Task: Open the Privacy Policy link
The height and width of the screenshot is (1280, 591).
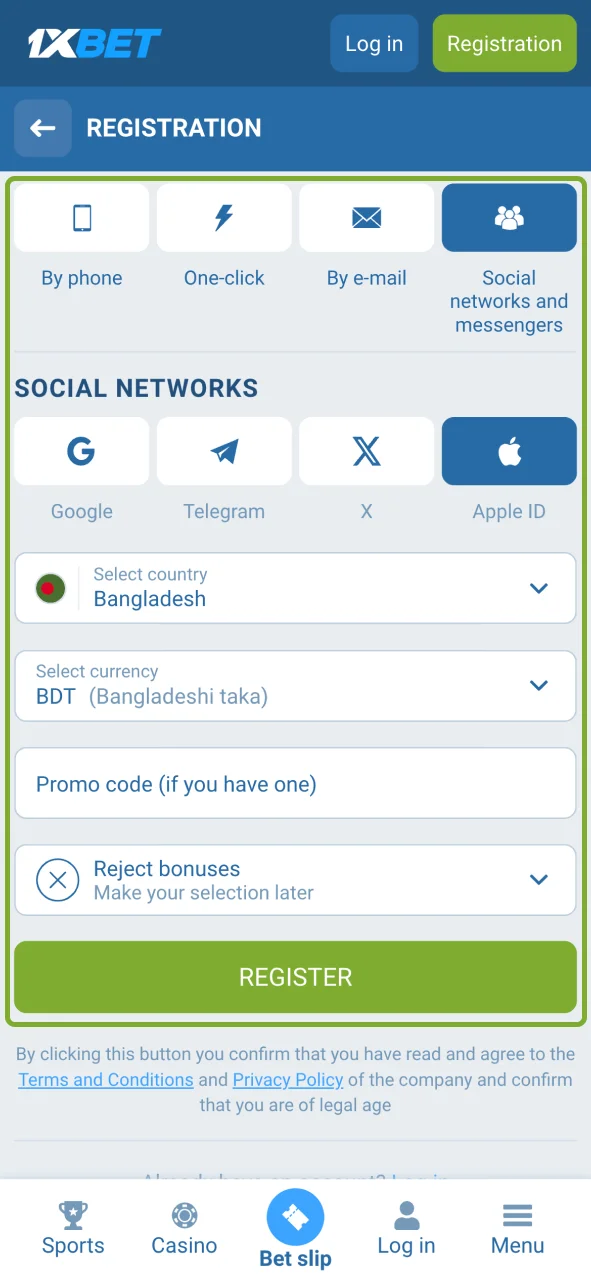Action: tap(288, 1080)
